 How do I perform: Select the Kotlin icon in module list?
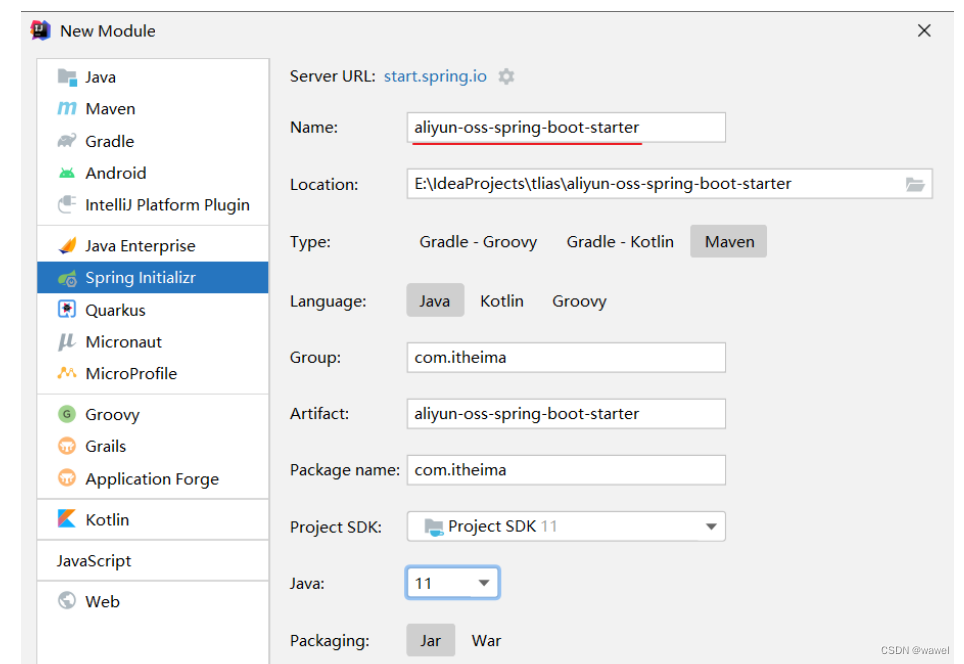click(67, 520)
